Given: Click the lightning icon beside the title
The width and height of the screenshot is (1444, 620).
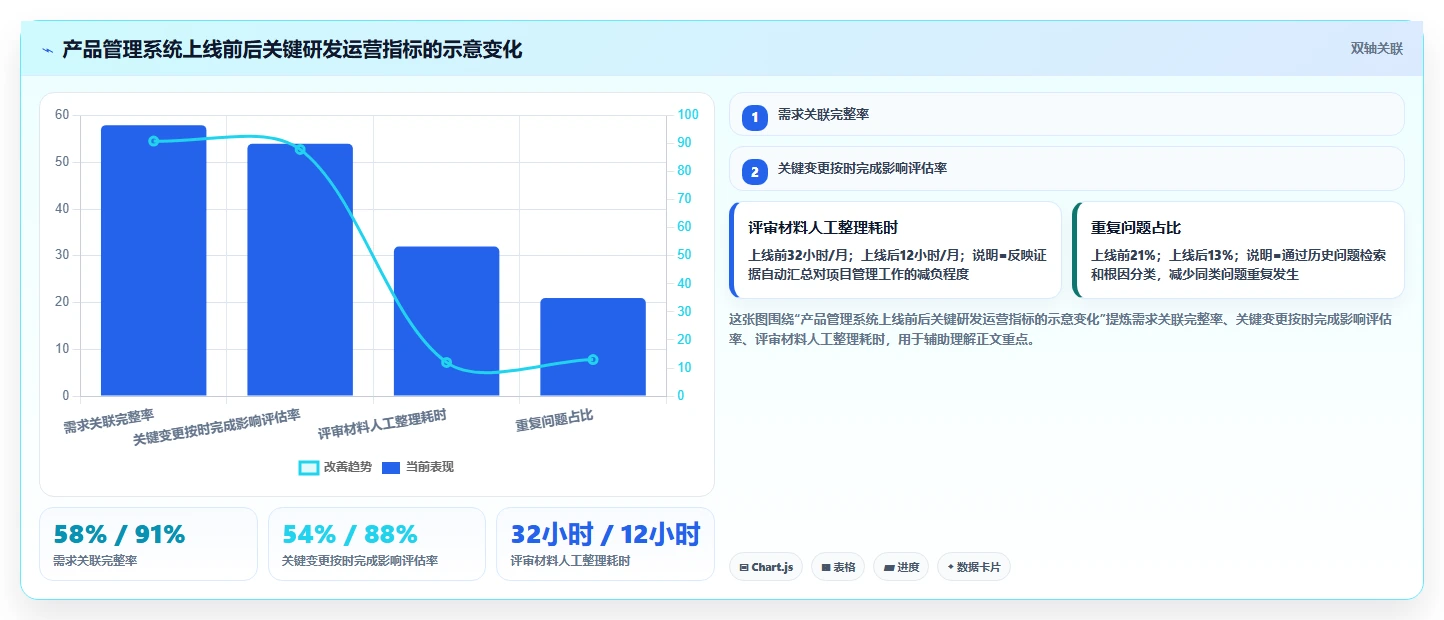Looking at the screenshot, I should coord(47,50).
